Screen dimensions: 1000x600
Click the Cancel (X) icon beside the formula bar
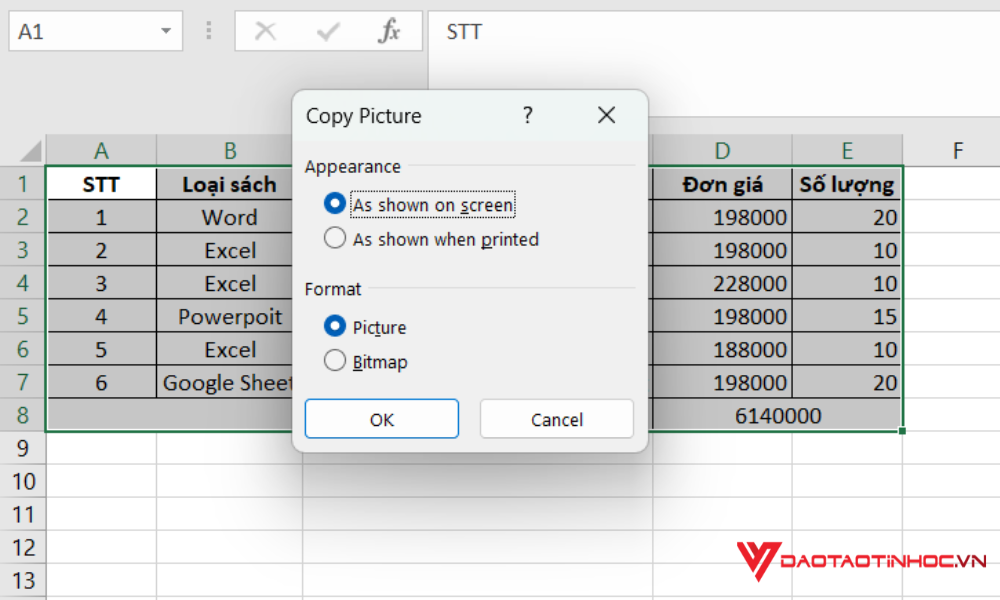[x=264, y=31]
